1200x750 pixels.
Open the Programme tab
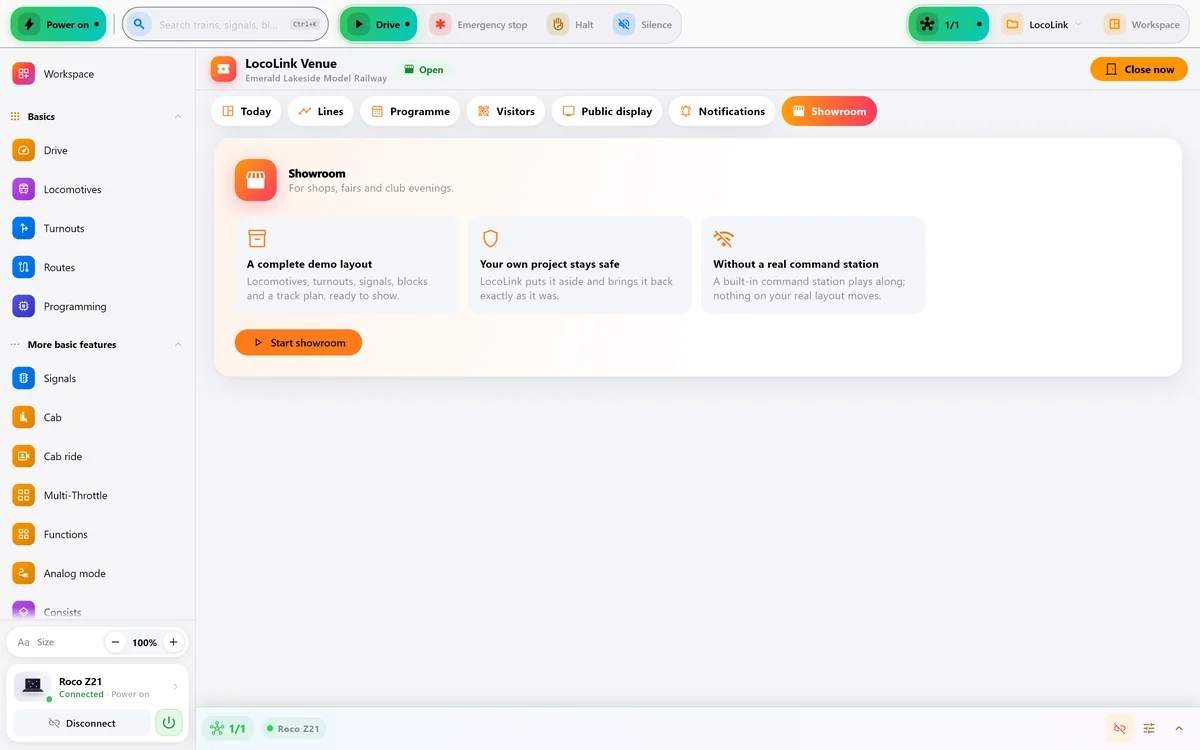click(x=410, y=111)
